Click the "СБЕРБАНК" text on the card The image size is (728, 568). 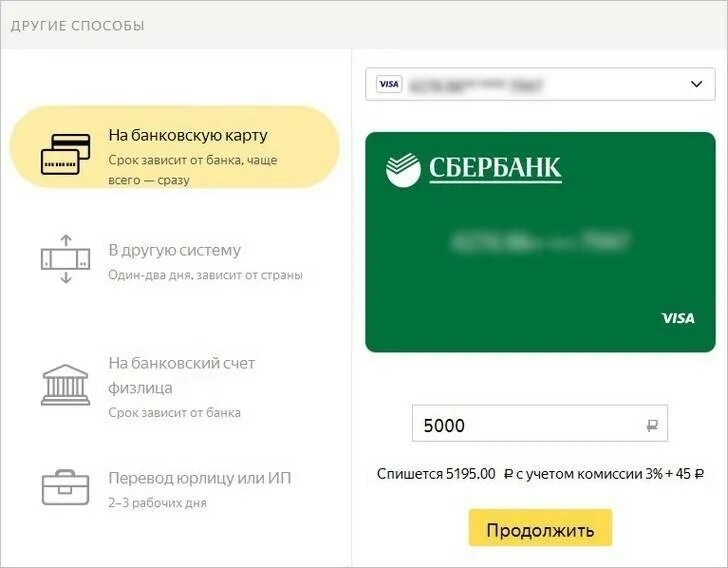(x=495, y=168)
